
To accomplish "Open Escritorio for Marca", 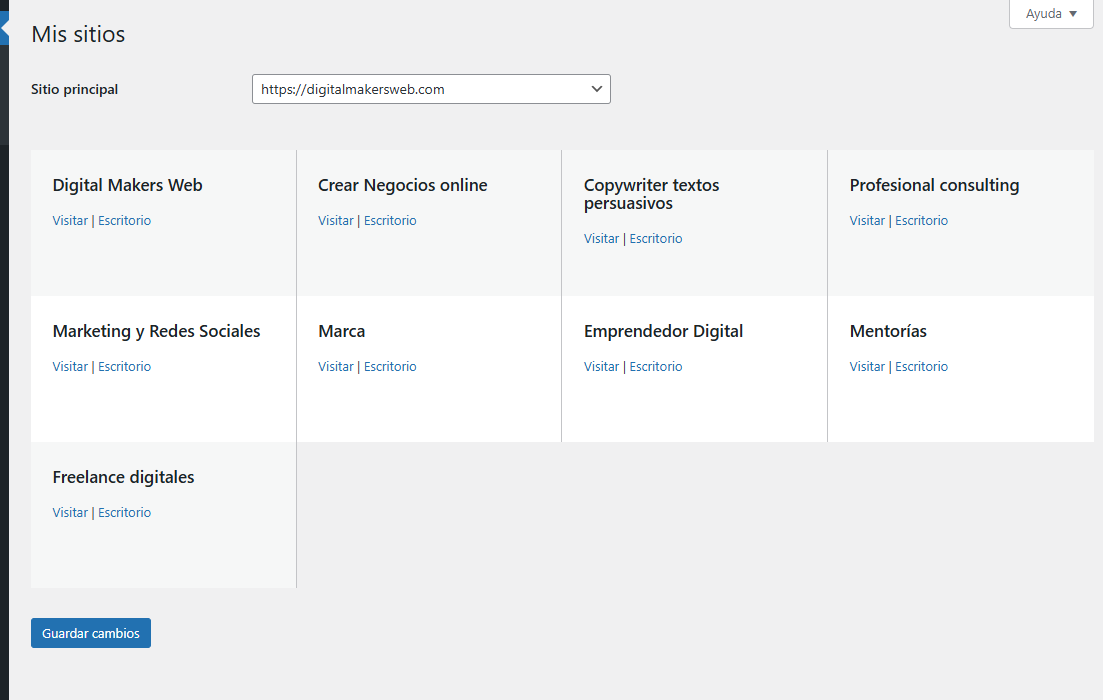I will pos(390,366).
